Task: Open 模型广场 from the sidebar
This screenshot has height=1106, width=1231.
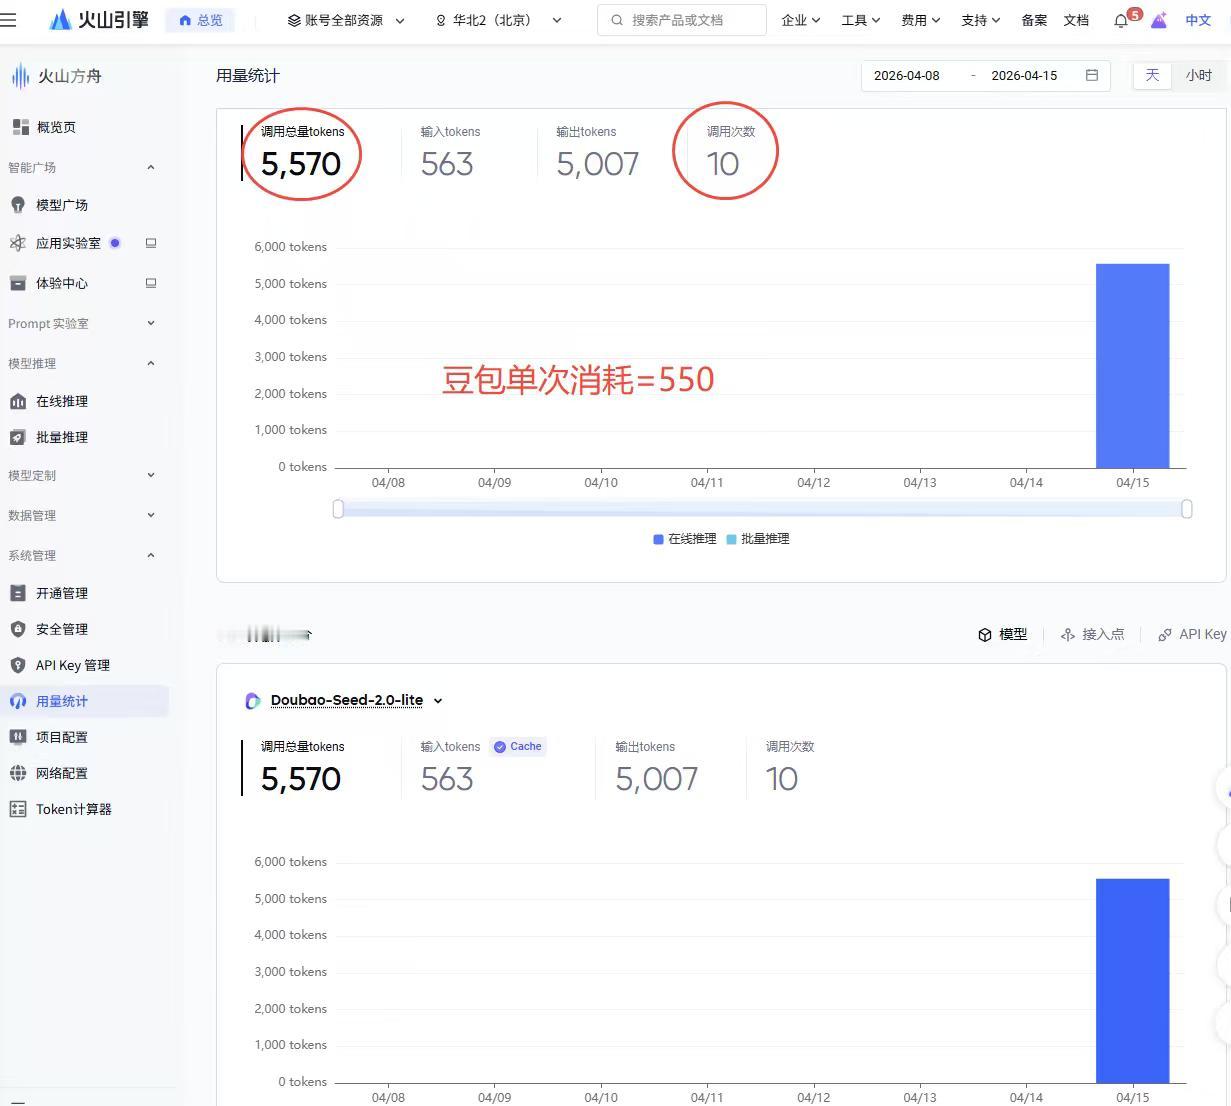Action: (62, 205)
